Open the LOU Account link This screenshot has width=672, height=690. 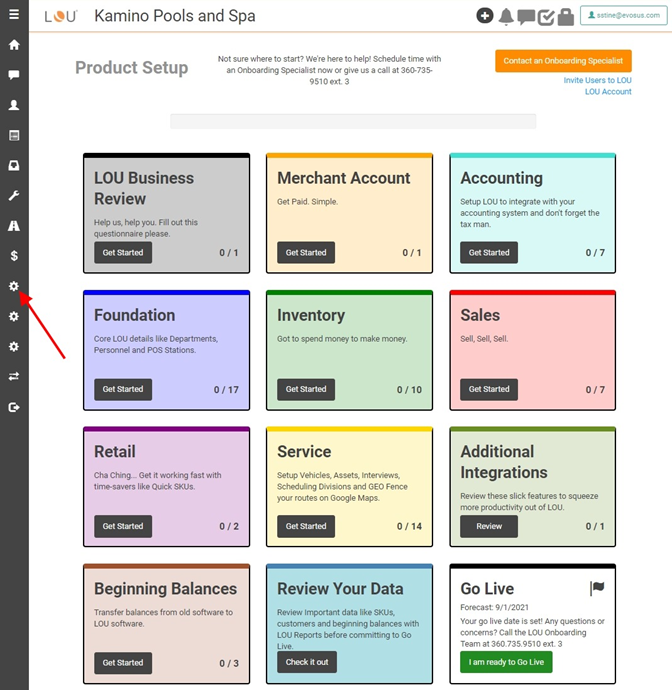point(608,92)
